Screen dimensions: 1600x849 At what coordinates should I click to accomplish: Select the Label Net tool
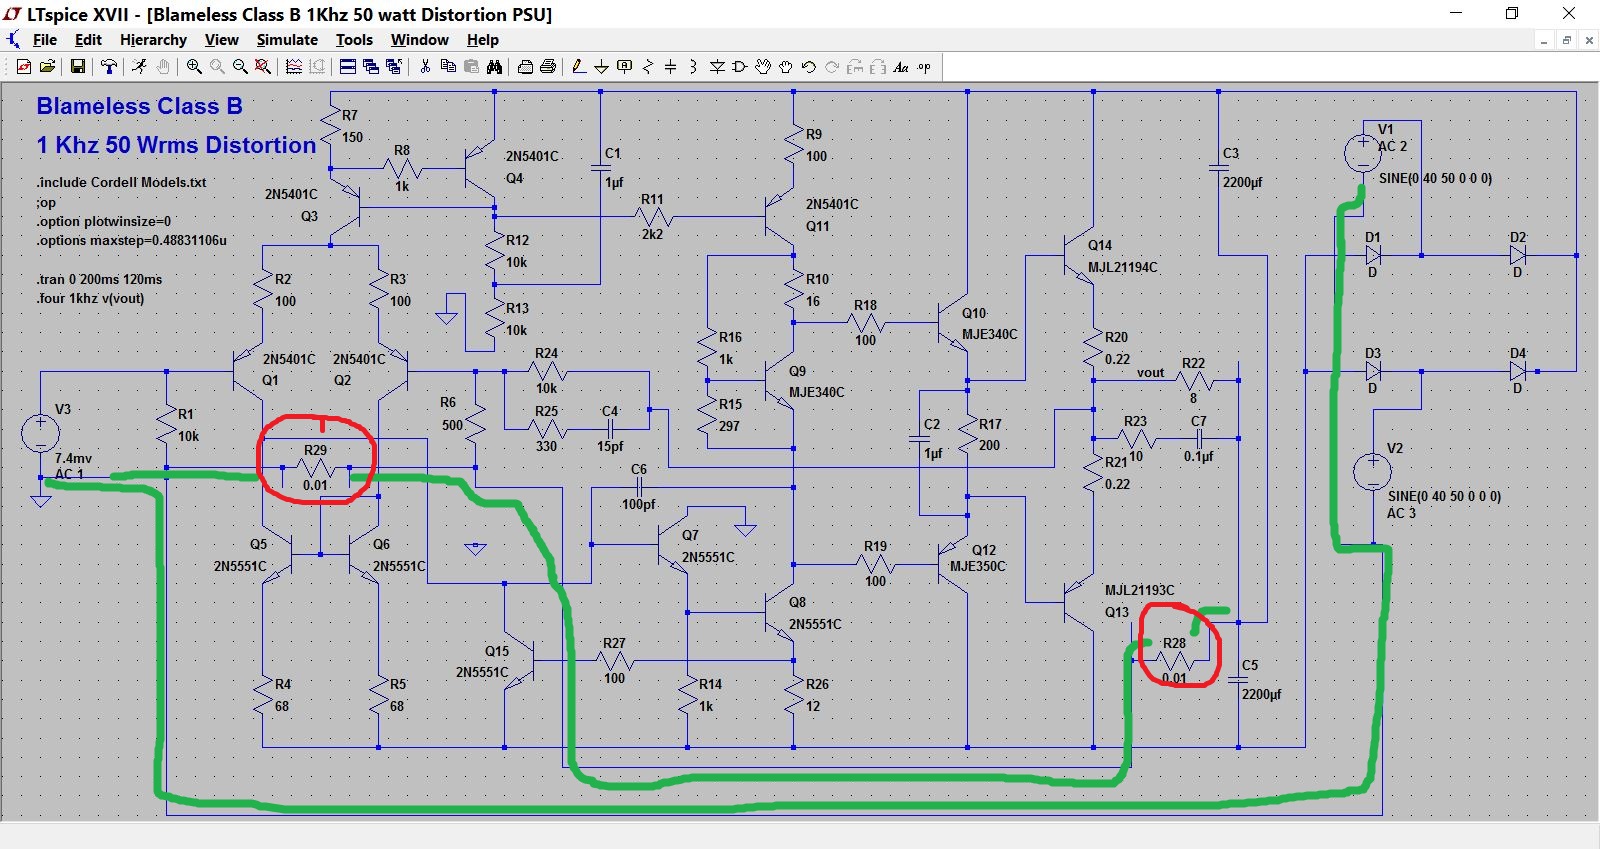624,67
